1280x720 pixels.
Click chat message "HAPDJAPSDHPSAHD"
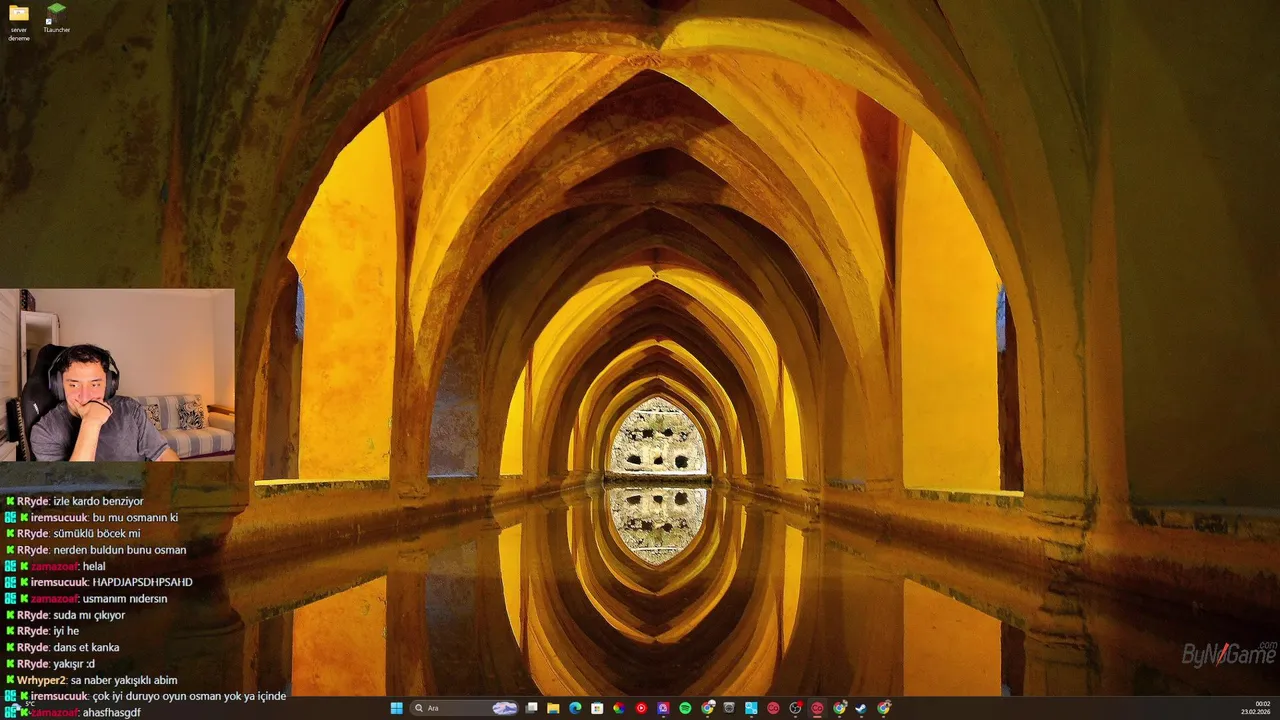coord(142,582)
